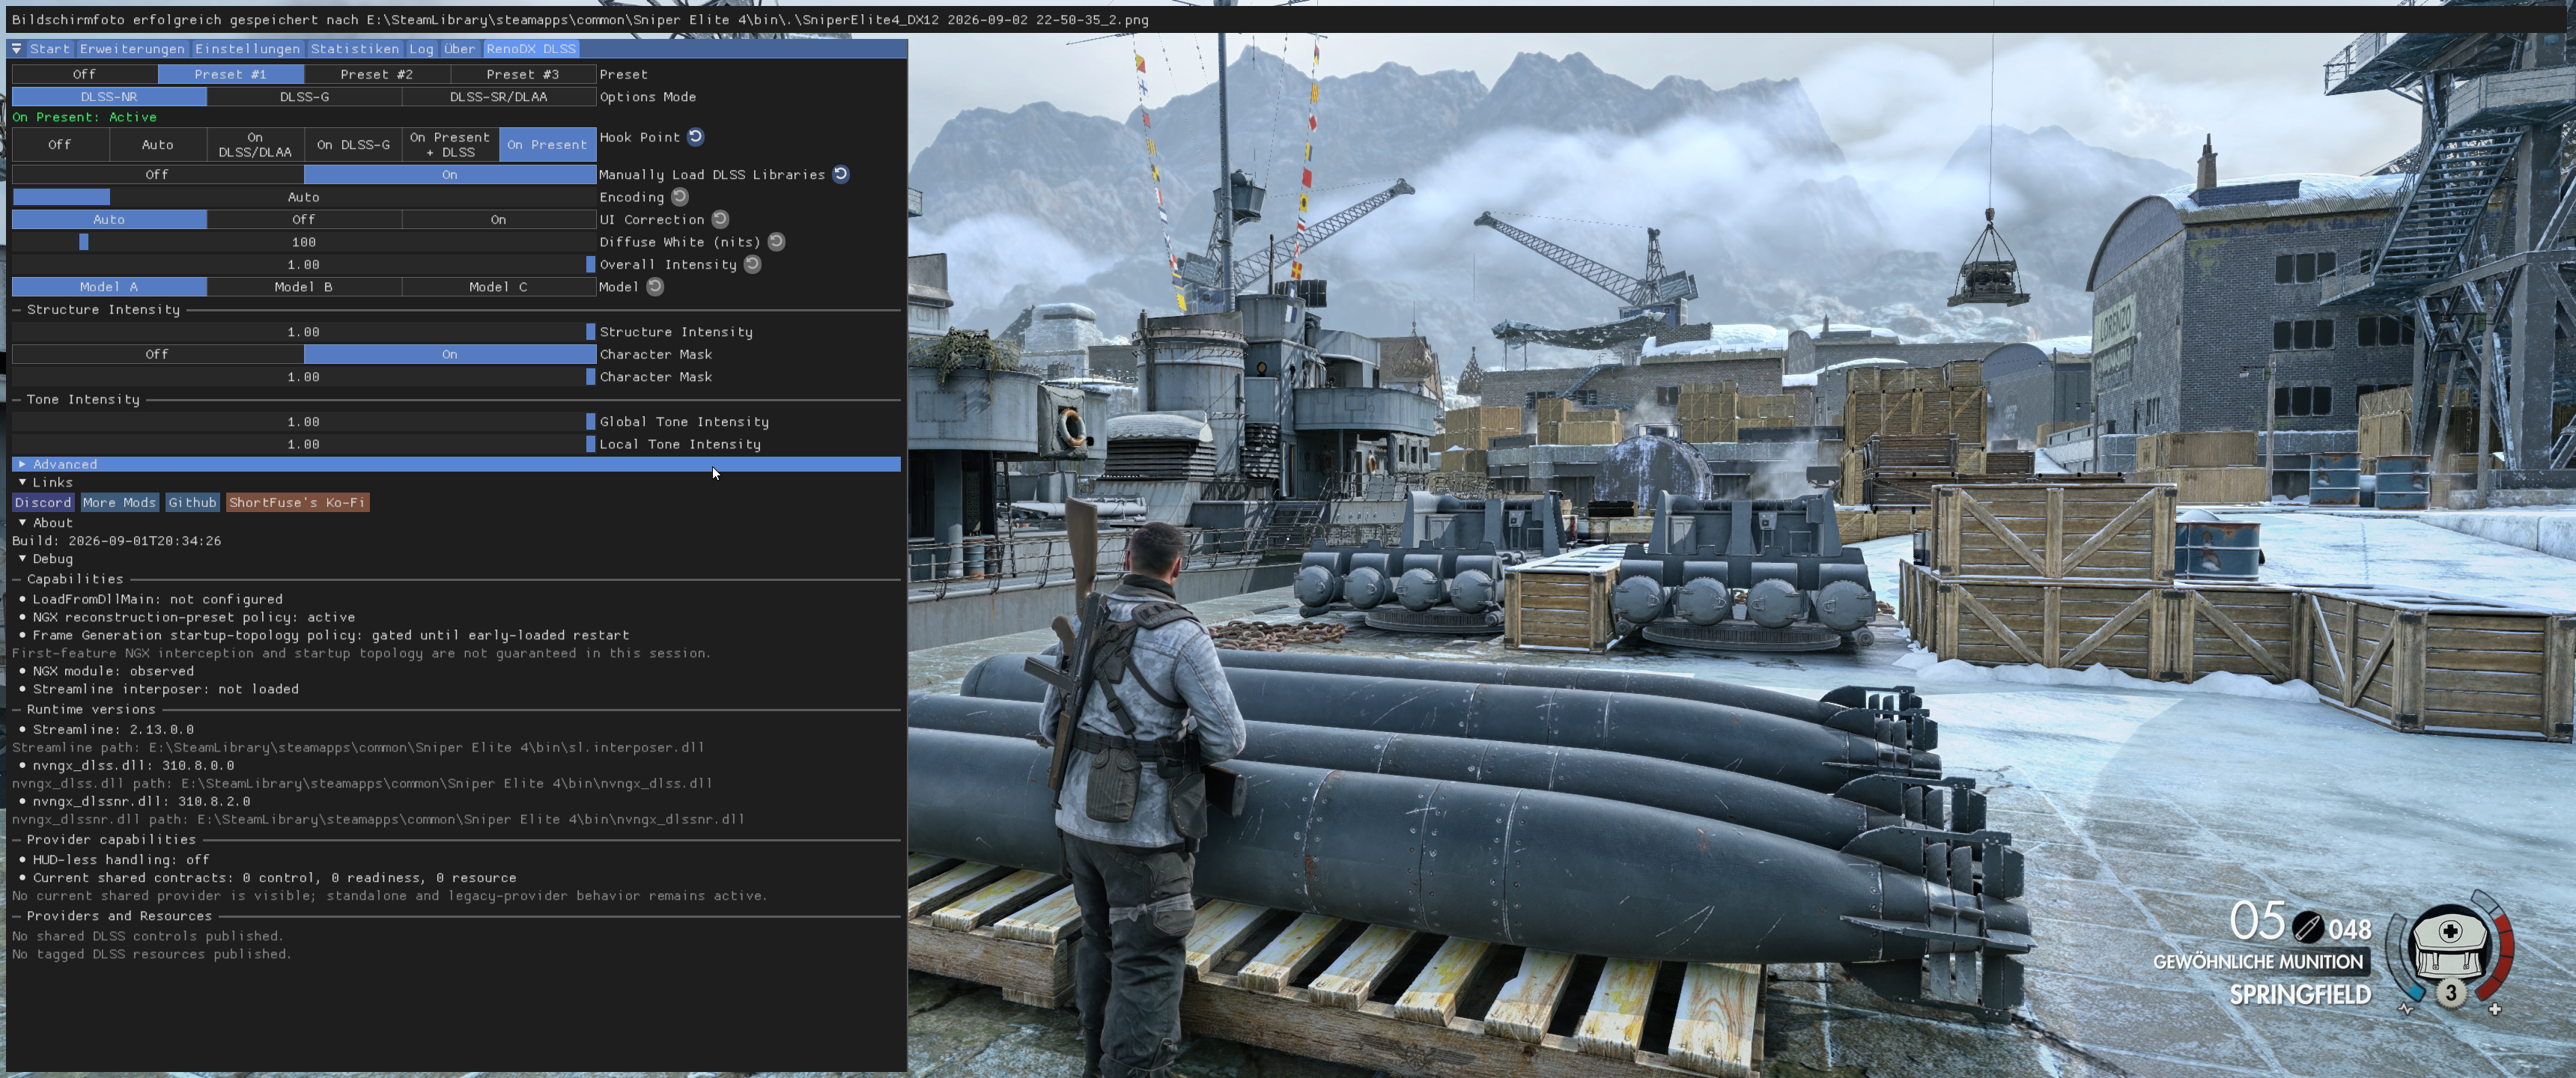Reset the Overall Intensity value

(753, 264)
